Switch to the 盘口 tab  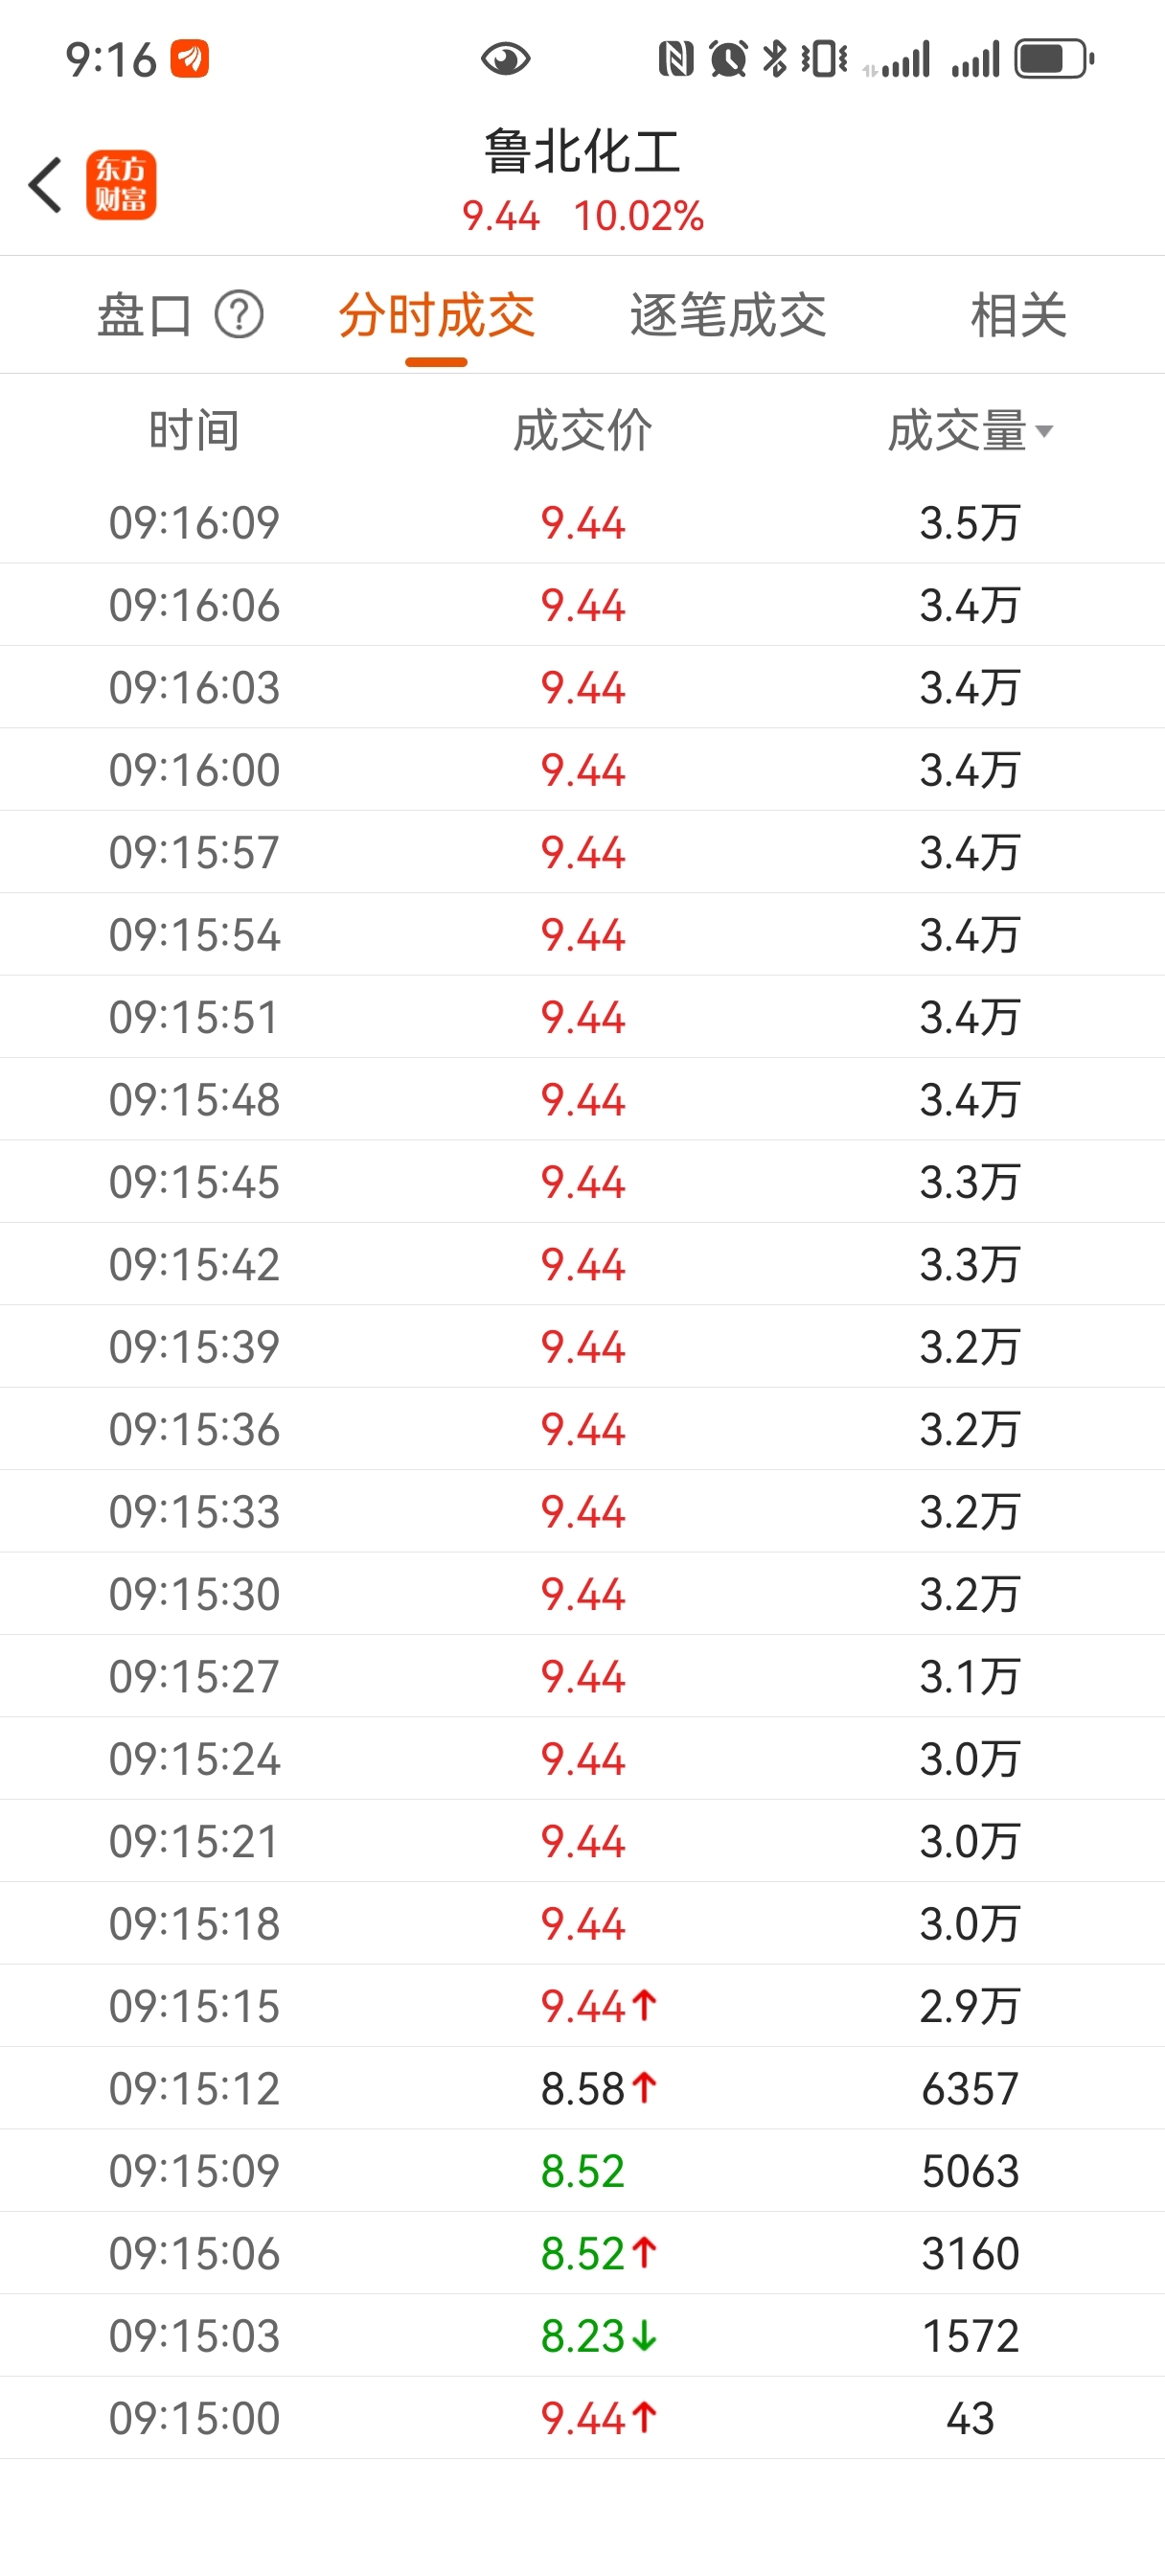[144, 315]
